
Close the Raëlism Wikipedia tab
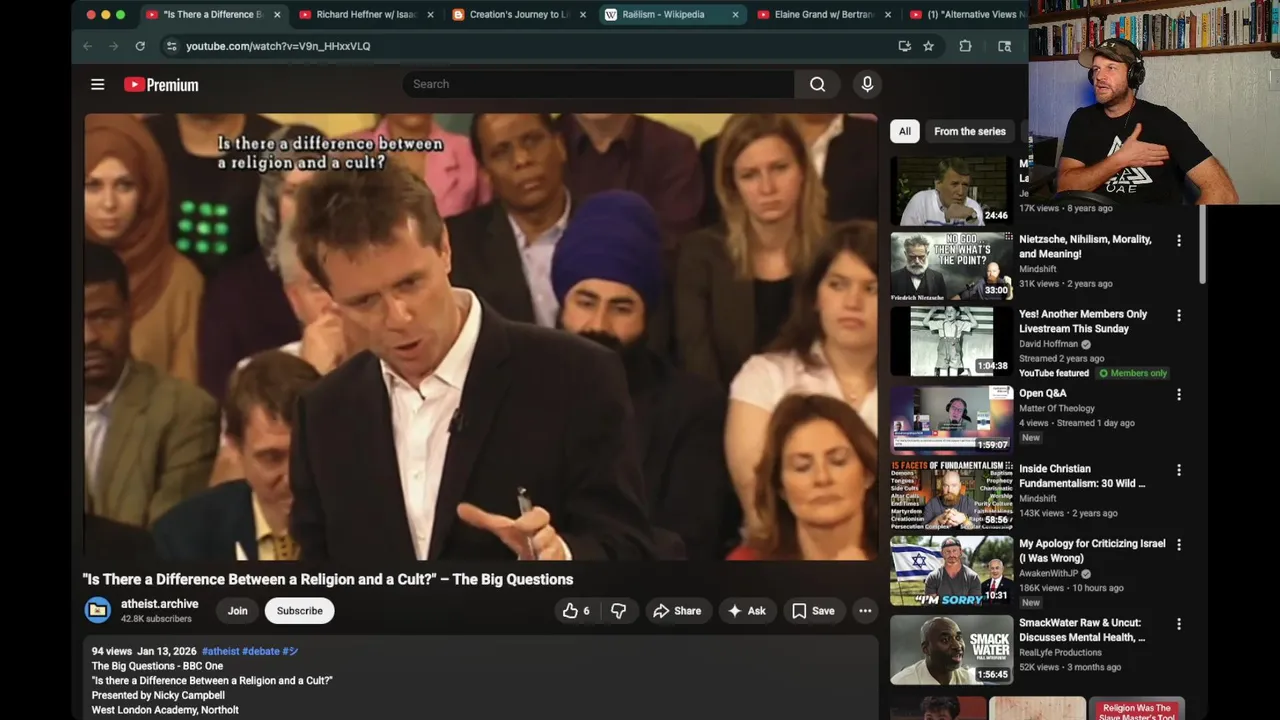[736, 15]
